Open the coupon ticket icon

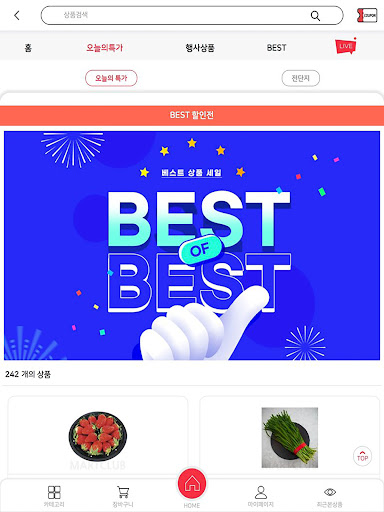point(367,15)
